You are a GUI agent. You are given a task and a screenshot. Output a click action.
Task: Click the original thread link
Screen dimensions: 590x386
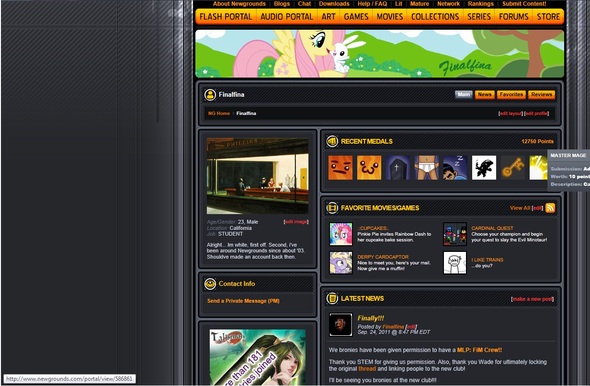[367, 369]
